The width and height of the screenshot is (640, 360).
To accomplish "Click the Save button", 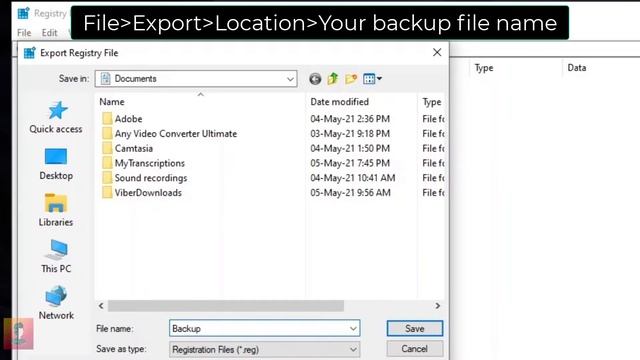I will [415, 329].
